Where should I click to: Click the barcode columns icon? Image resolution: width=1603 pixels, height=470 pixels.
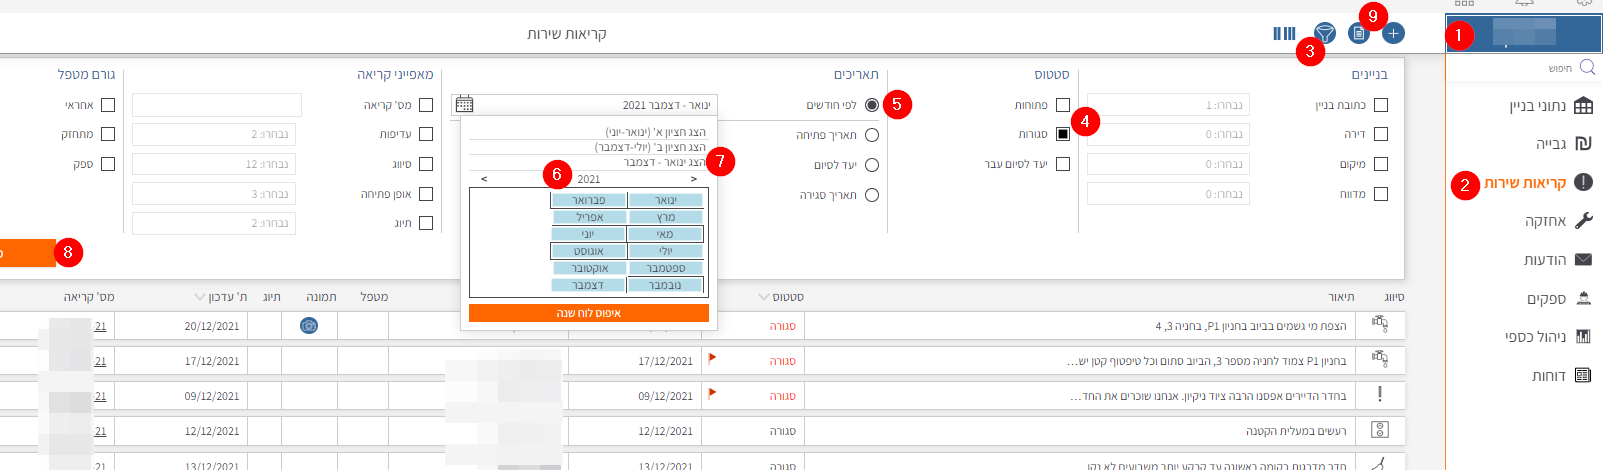(x=1284, y=34)
